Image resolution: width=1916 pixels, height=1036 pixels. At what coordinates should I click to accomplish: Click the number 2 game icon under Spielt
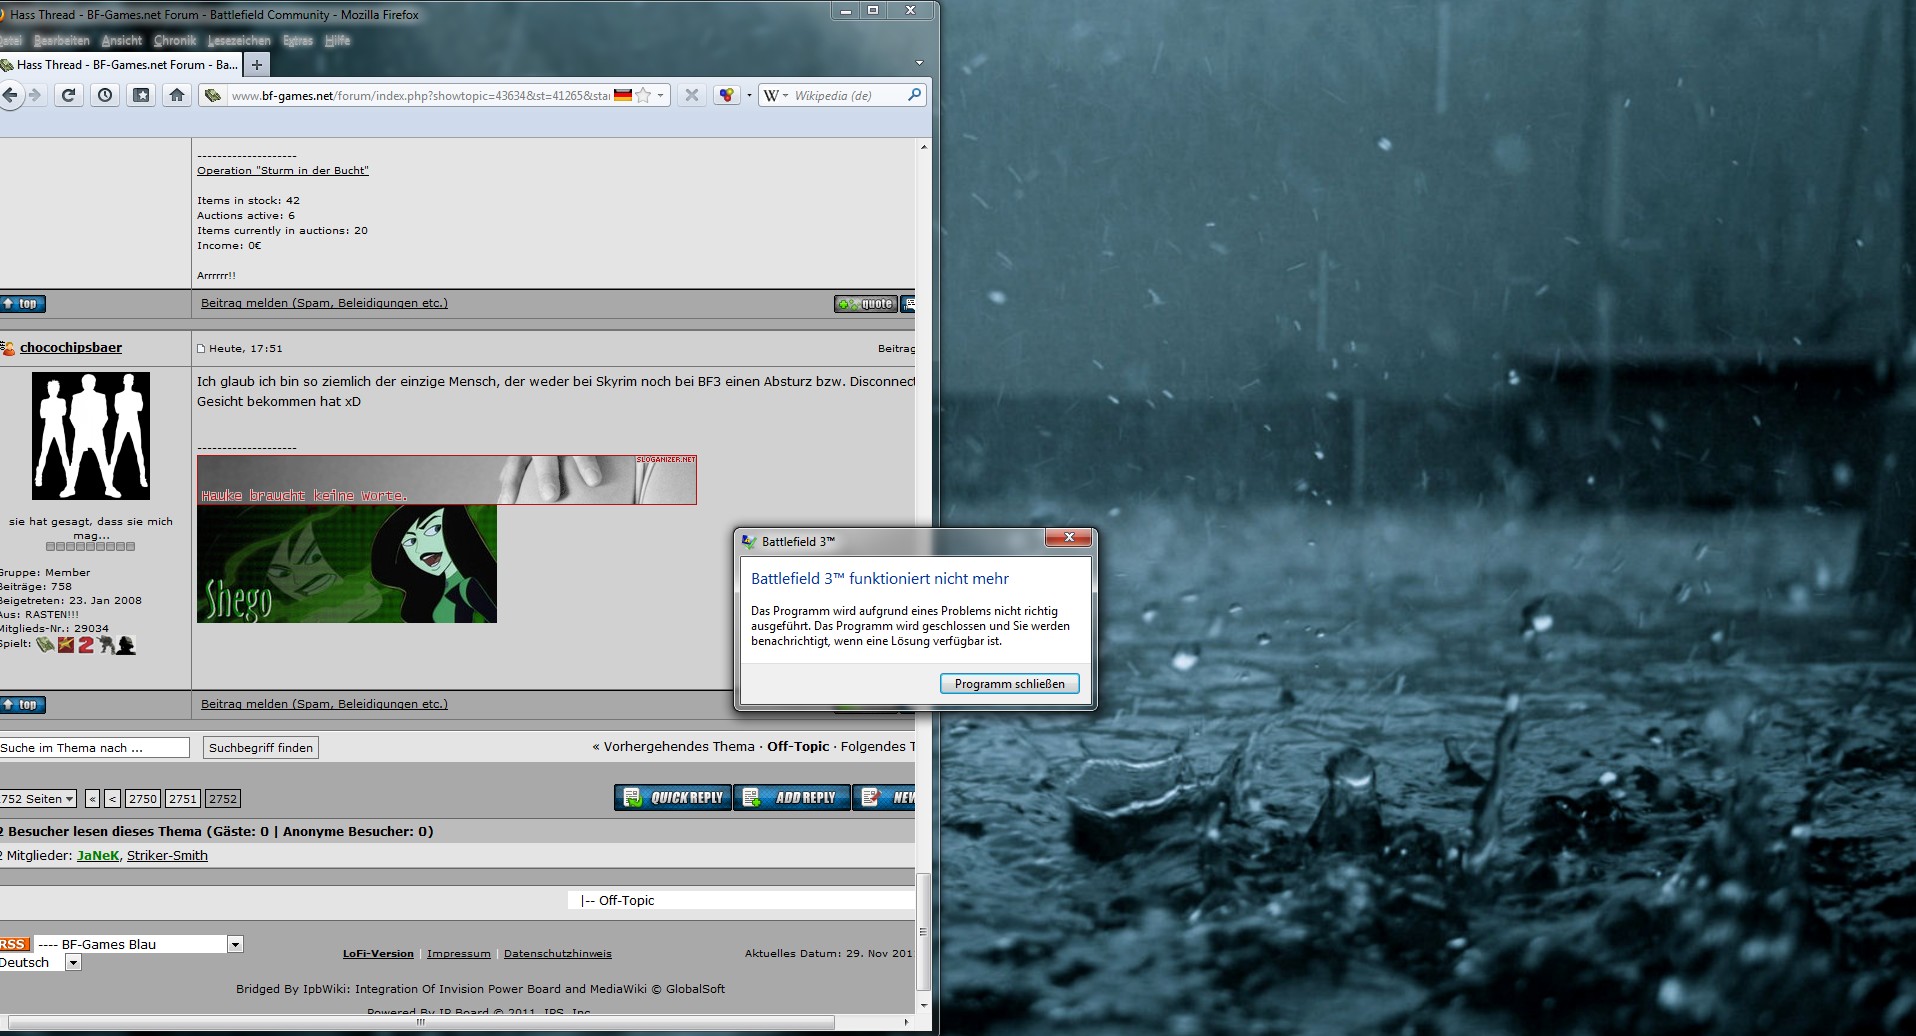[x=86, y=645]
